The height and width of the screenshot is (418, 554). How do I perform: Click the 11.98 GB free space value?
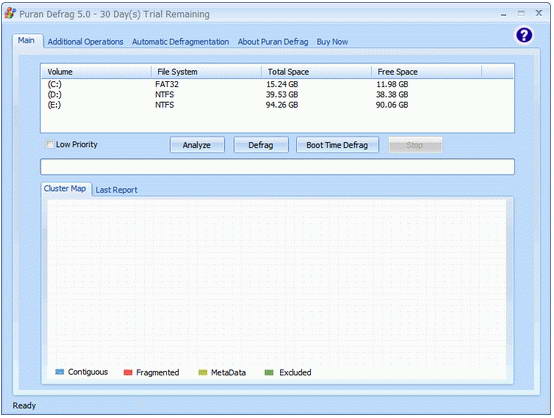point(392,84)
